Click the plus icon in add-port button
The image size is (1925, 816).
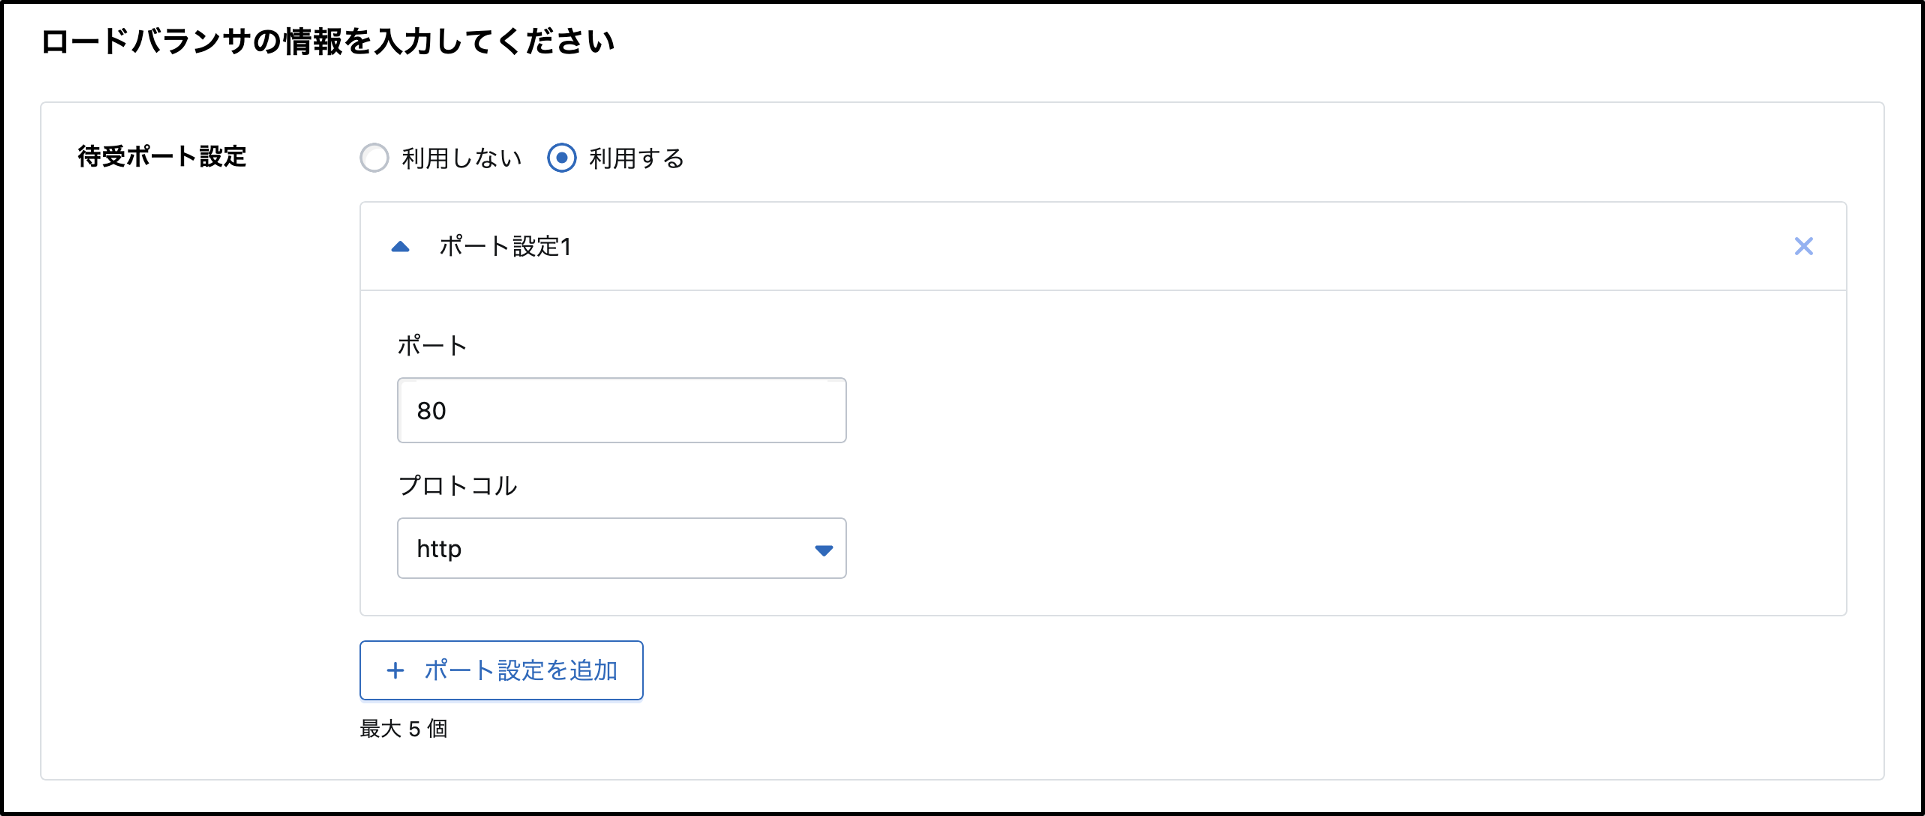tap(396, 671)
